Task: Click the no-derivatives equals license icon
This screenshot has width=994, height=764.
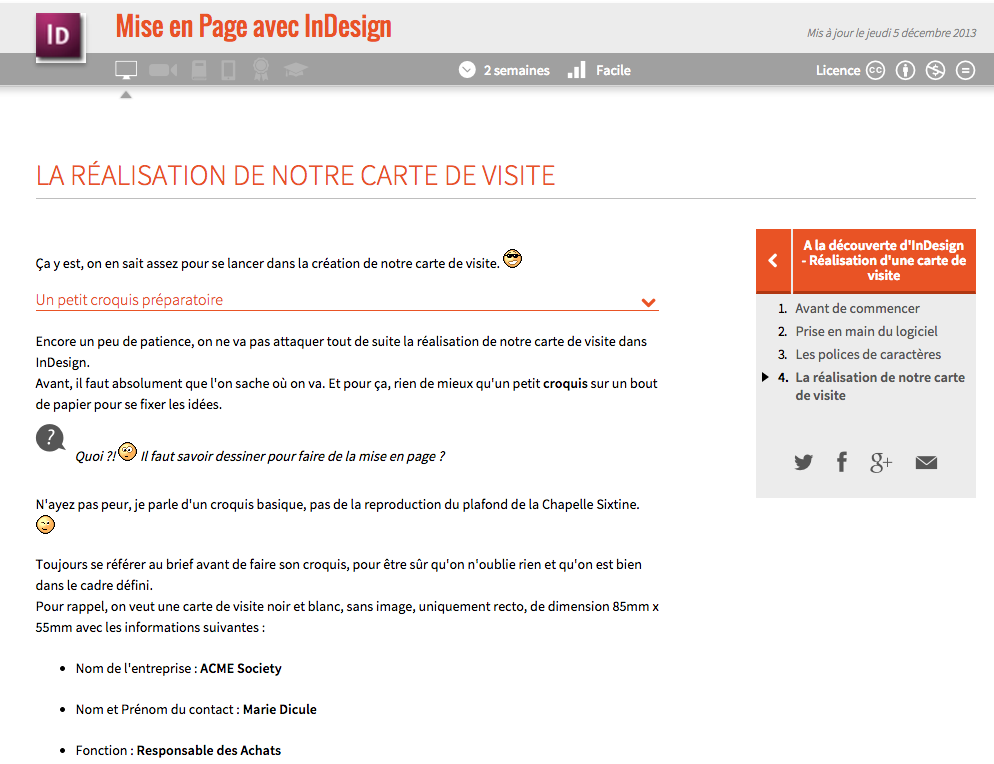Action: point(965,70)
